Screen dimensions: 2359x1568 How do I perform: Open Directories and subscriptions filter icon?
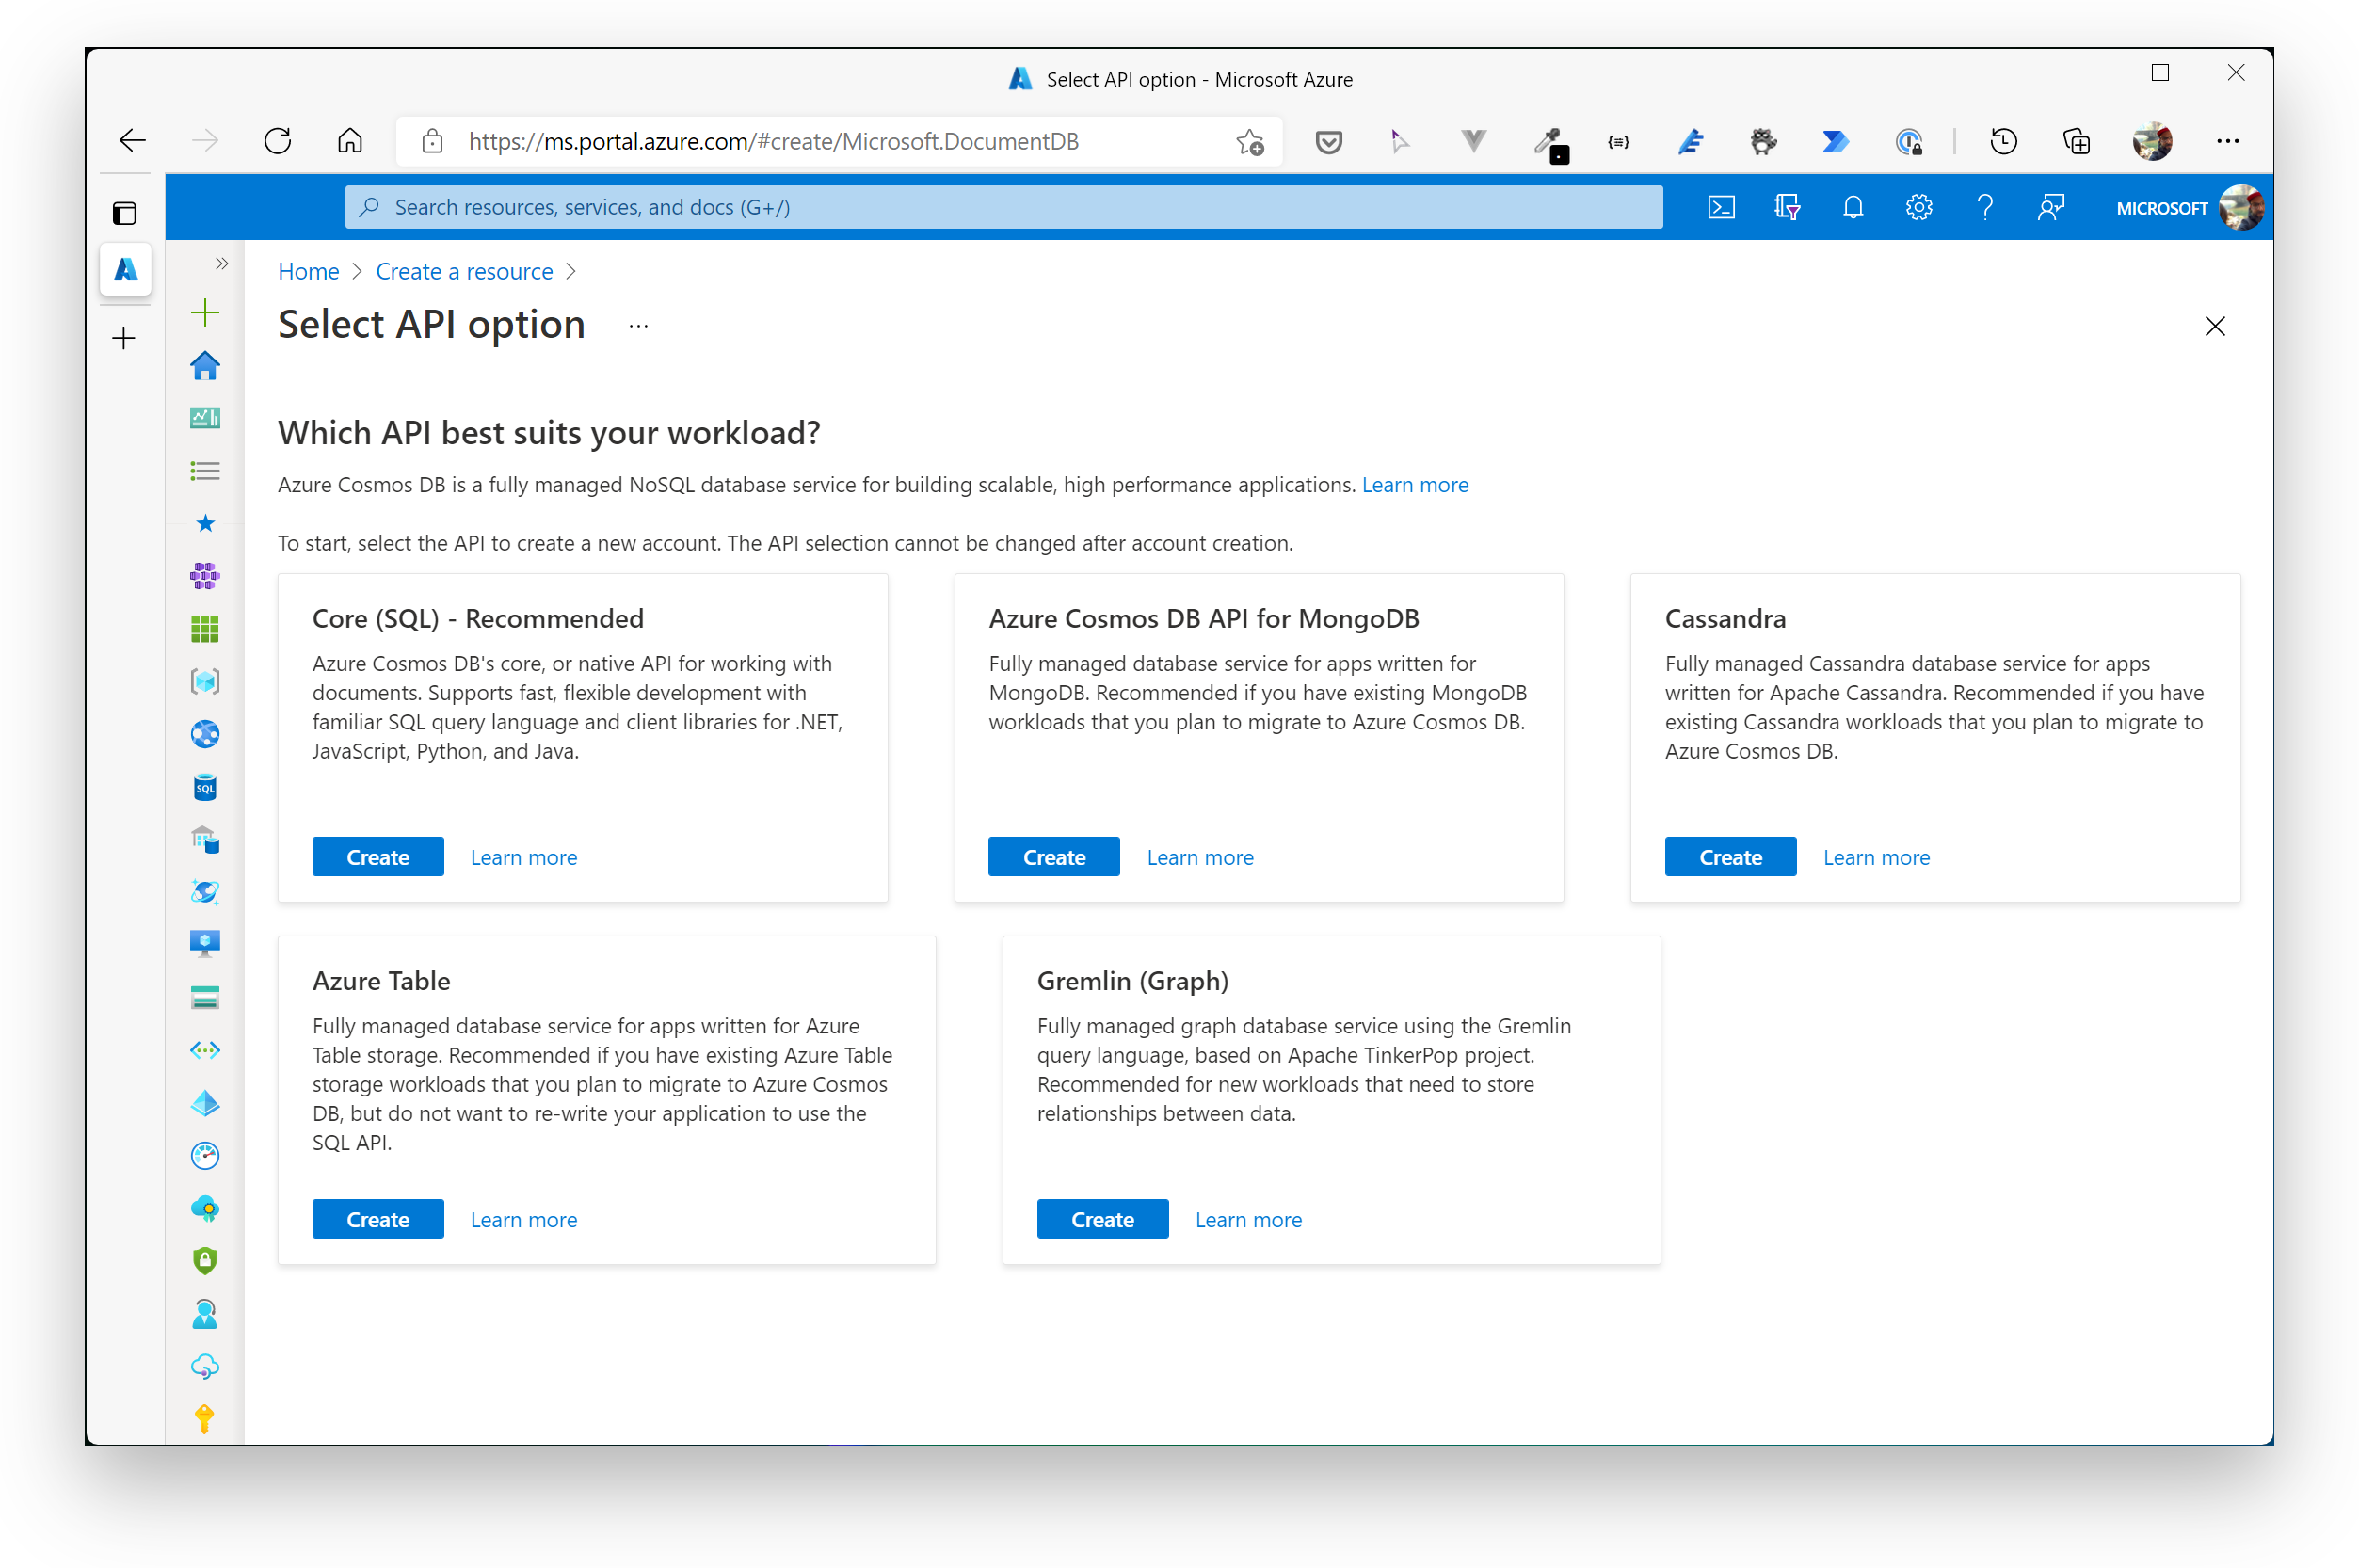(x=1786, y=207)
